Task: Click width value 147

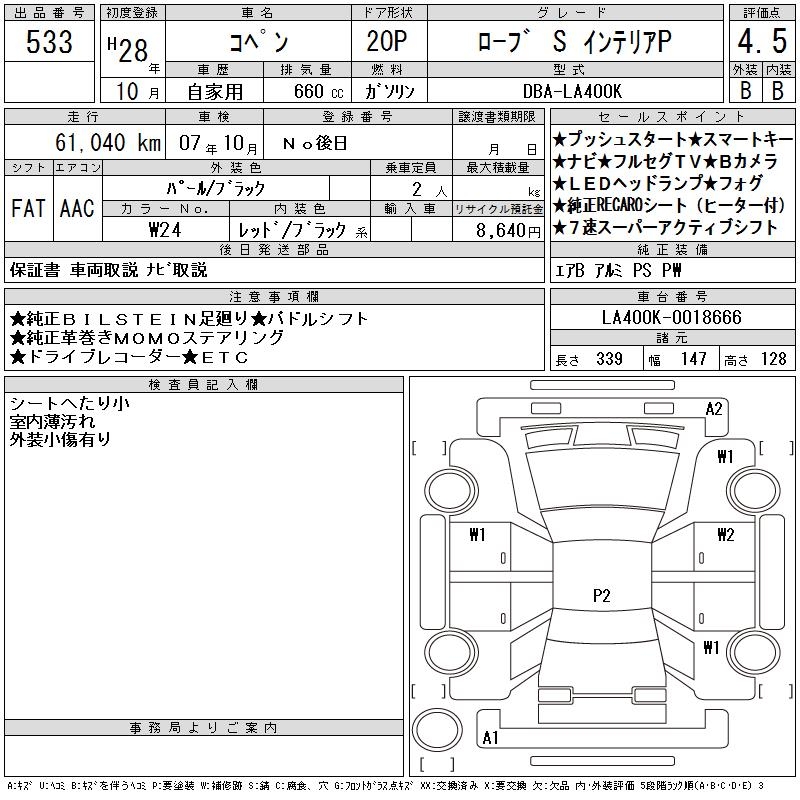Action: click(693, 359)
